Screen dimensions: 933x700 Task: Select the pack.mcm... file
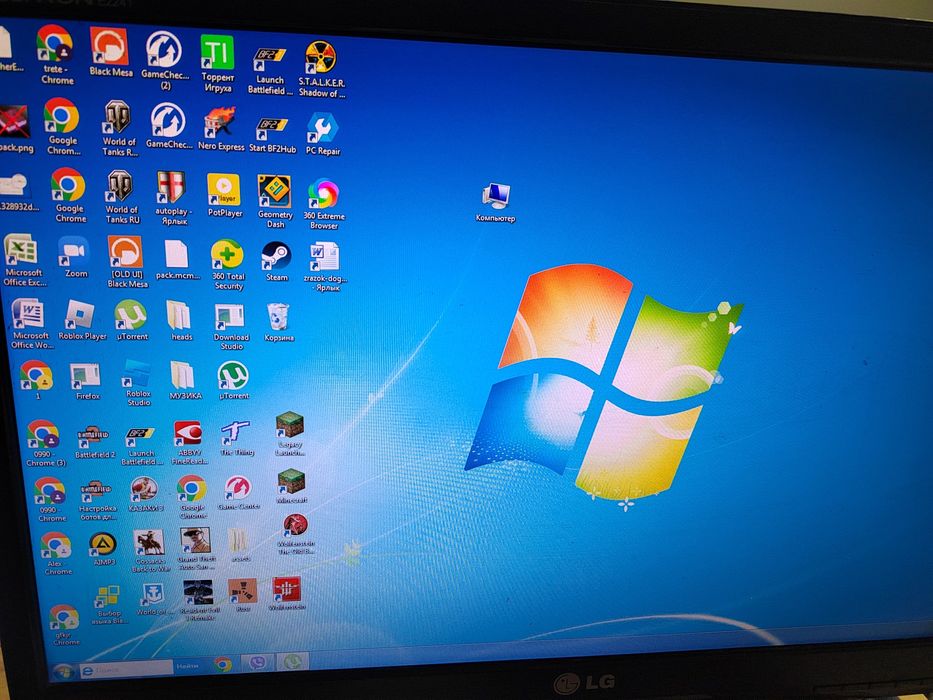[x=177, y=259]
